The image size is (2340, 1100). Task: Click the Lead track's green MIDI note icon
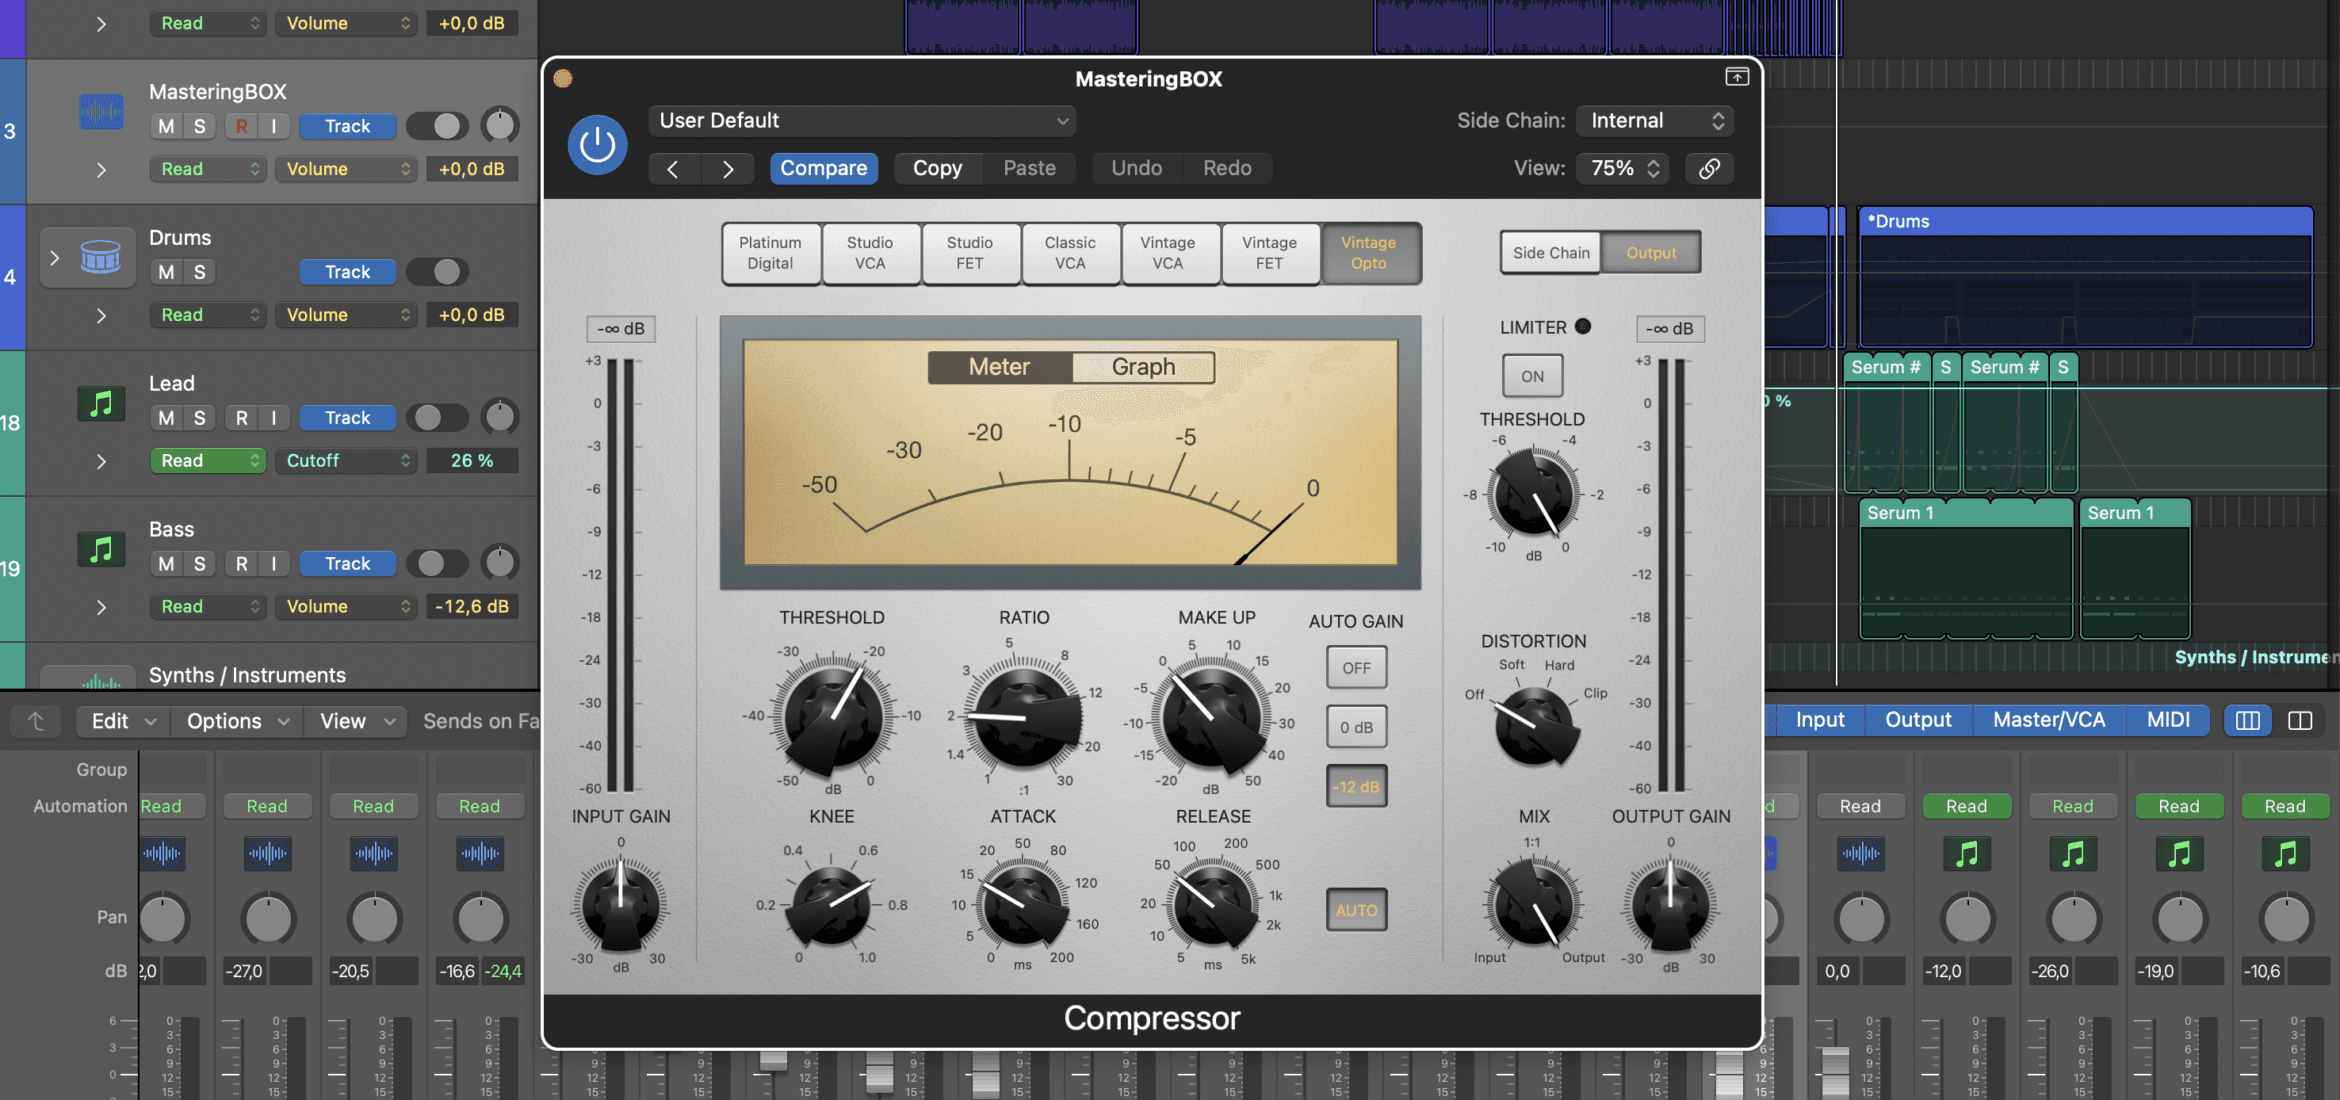tap(101, 403)
